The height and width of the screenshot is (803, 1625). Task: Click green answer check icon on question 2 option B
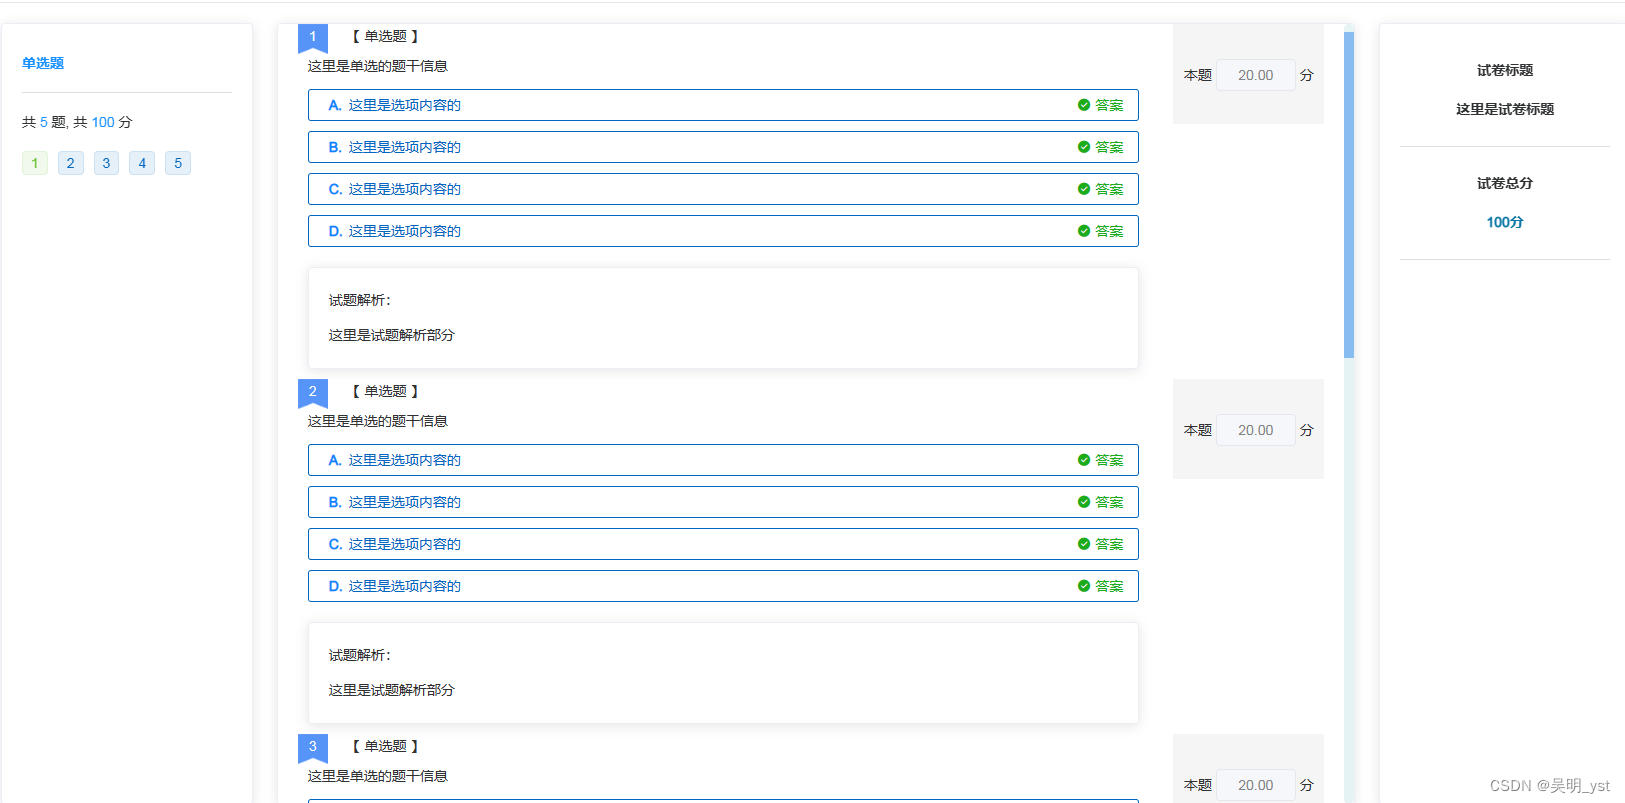pos(1084,502)
